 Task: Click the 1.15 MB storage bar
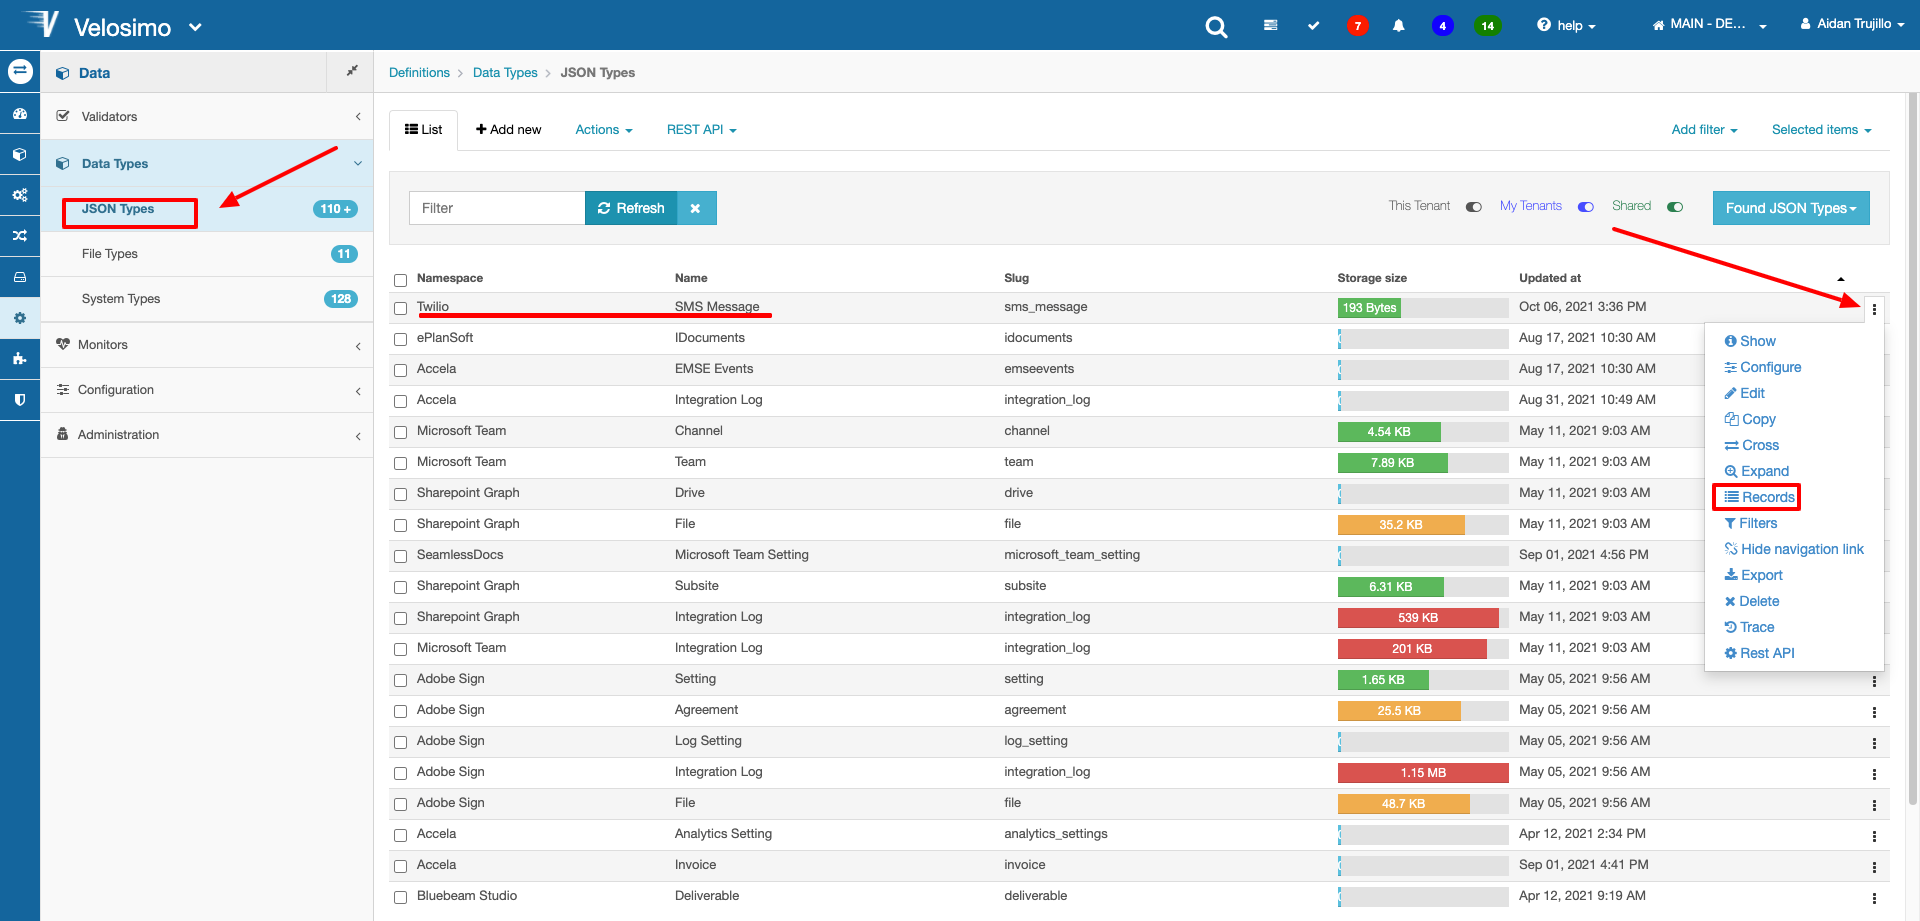pos(1423,773)
